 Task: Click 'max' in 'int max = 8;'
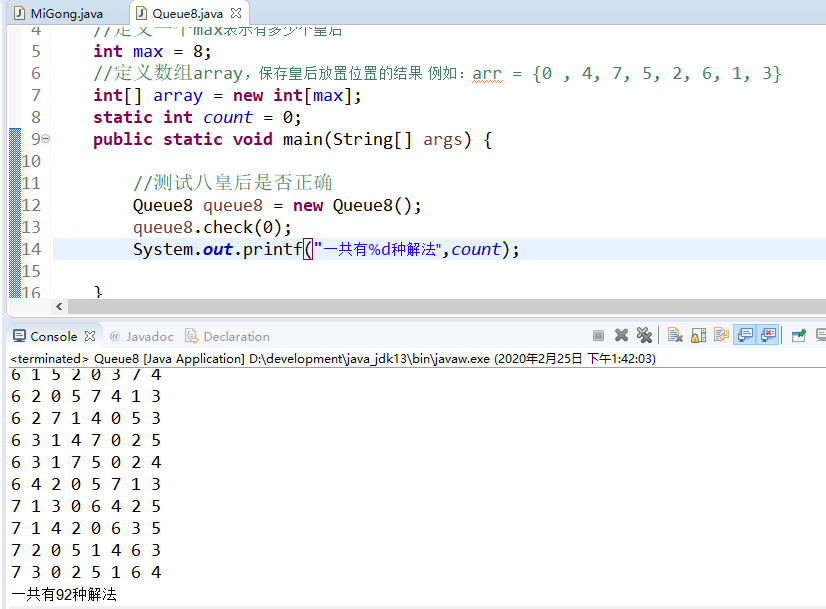pyautogui.click(x=148, y=52)
